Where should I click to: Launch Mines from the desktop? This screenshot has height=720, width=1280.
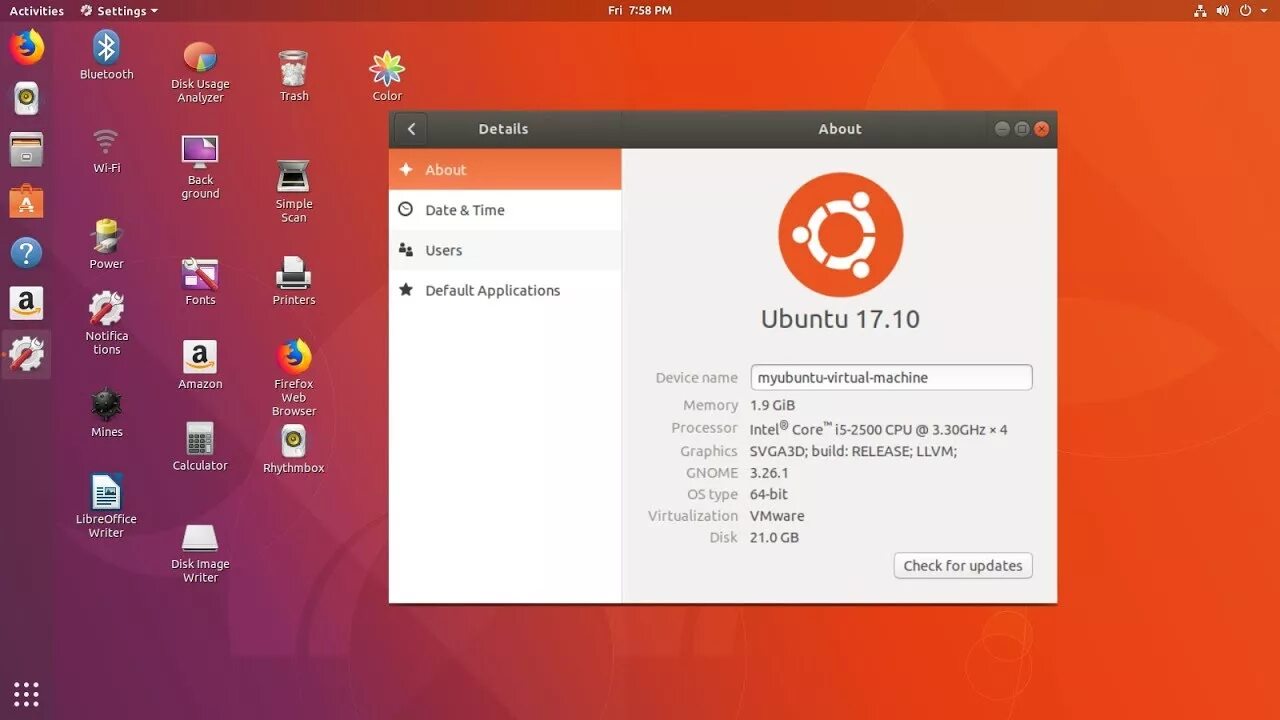107,413
